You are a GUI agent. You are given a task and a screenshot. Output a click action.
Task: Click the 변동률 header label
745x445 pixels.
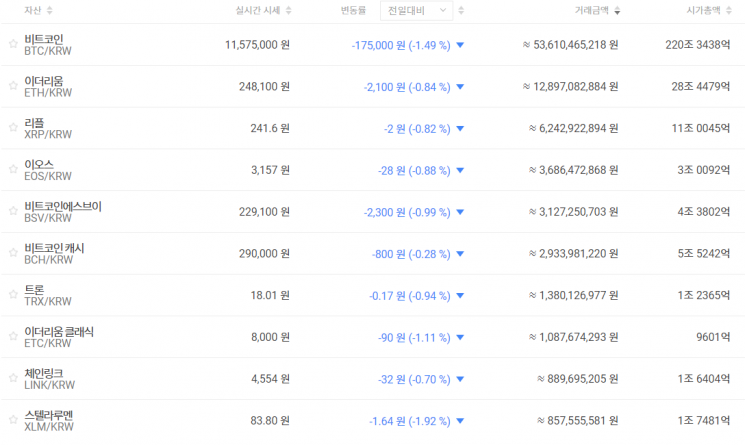tap(353, 10)
